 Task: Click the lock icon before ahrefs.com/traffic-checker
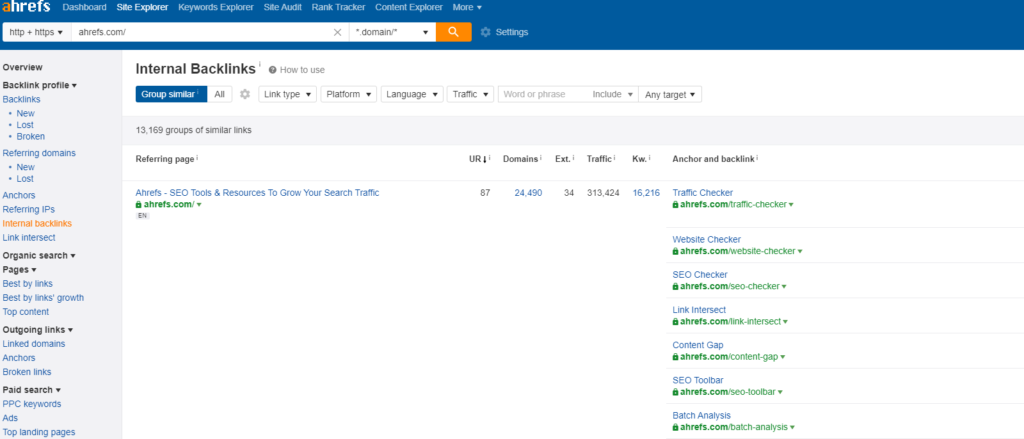(x=676, y=204)
